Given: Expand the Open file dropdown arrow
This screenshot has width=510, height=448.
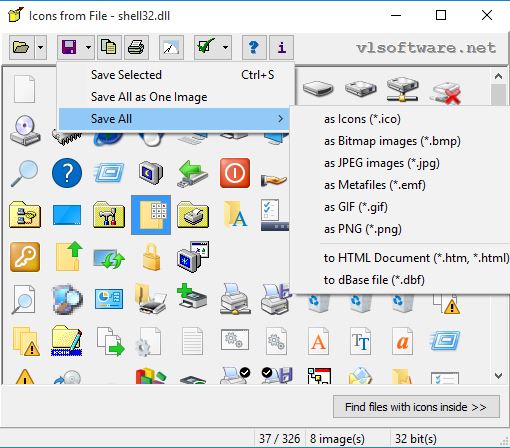Looking at the screenshot, I should (40, 47).
